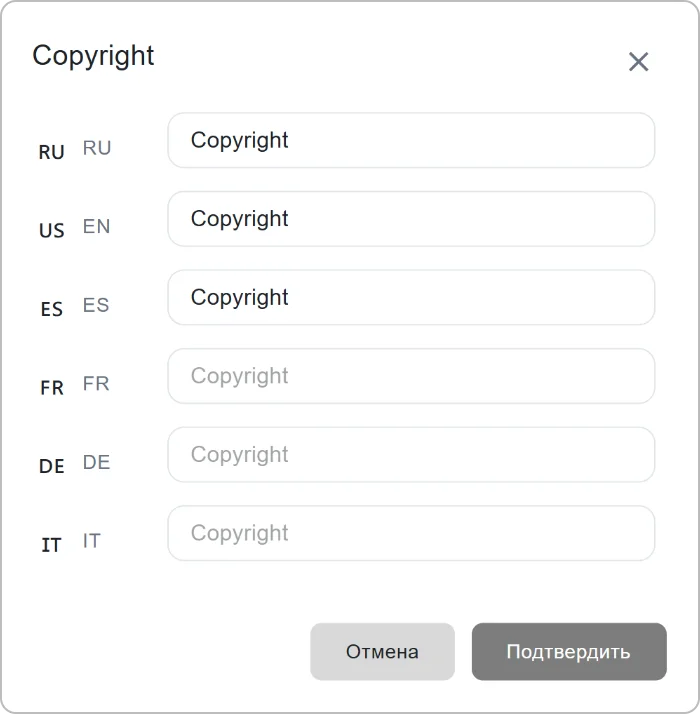Focus the EN Copyright text field
The width and height of the screenshot is (700, 714).
pos(411,219)
